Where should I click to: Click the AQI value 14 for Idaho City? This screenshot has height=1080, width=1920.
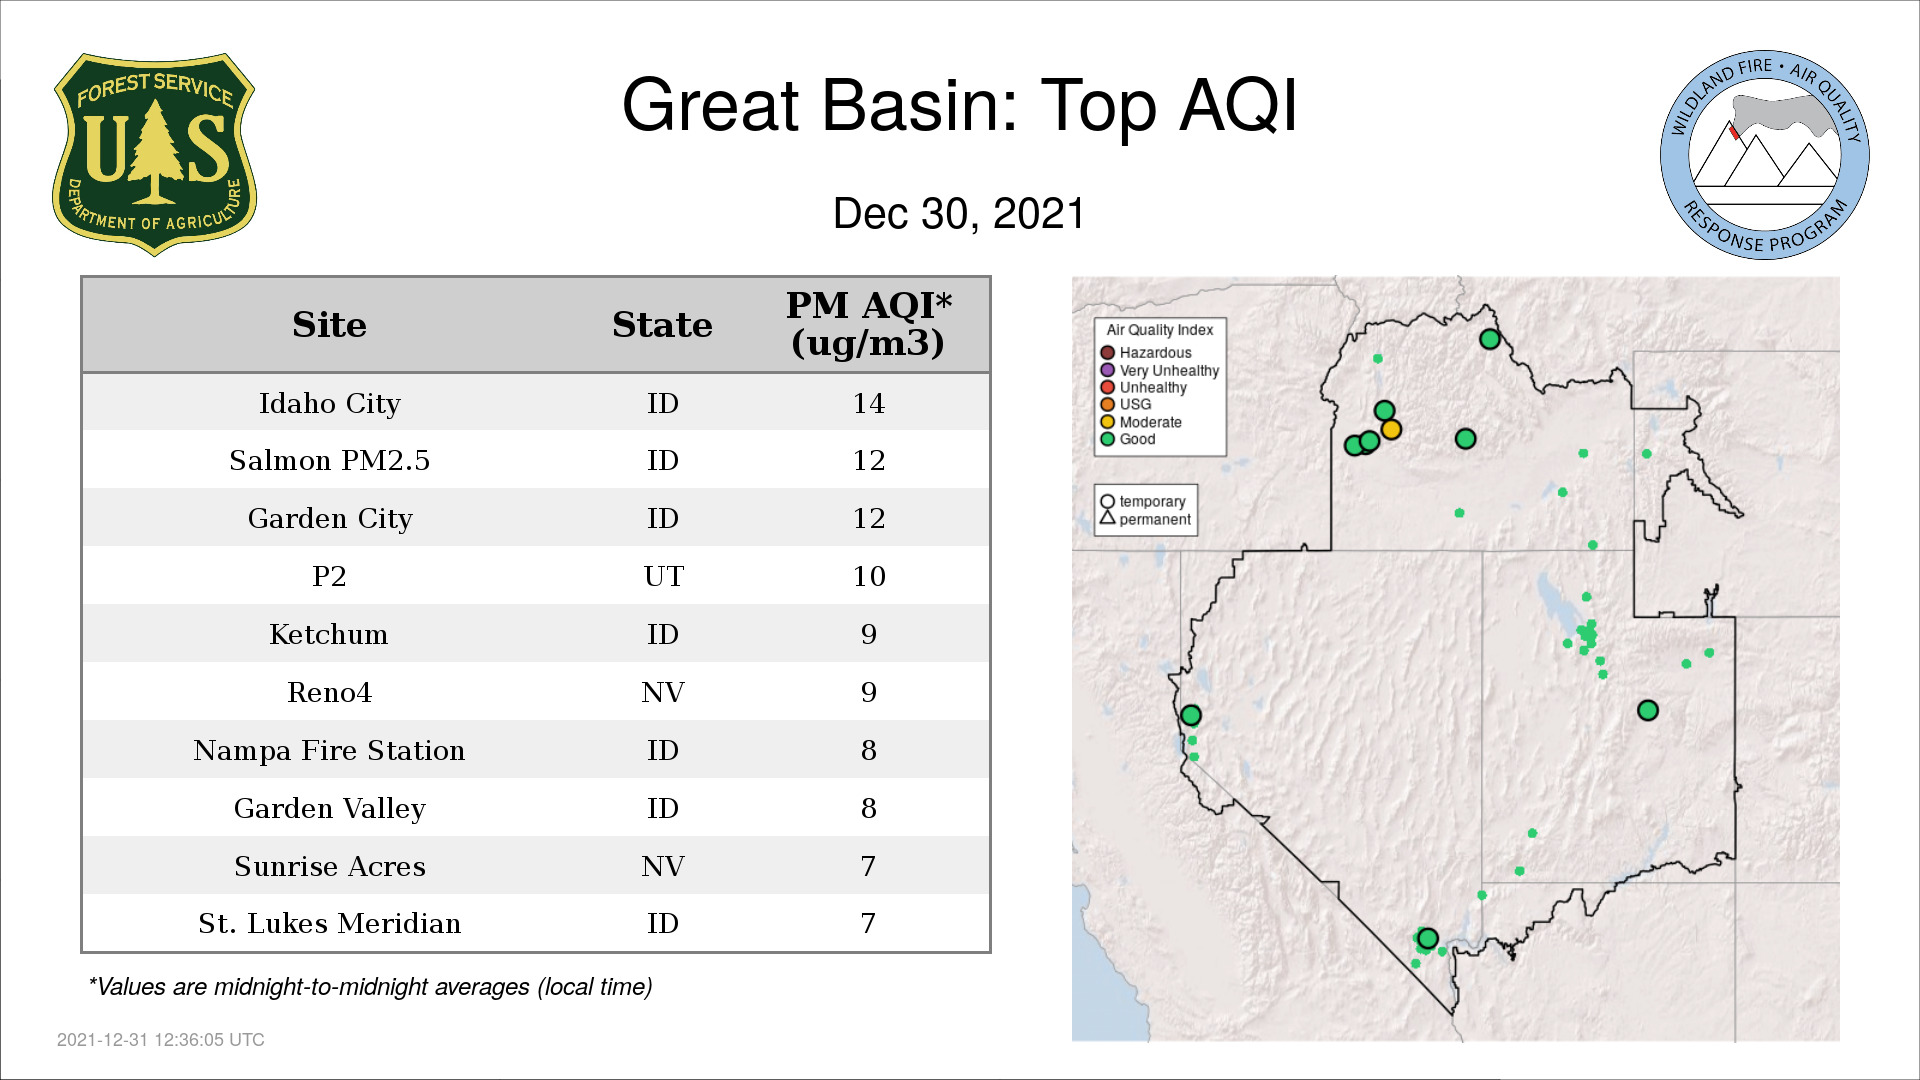(868, 403)
